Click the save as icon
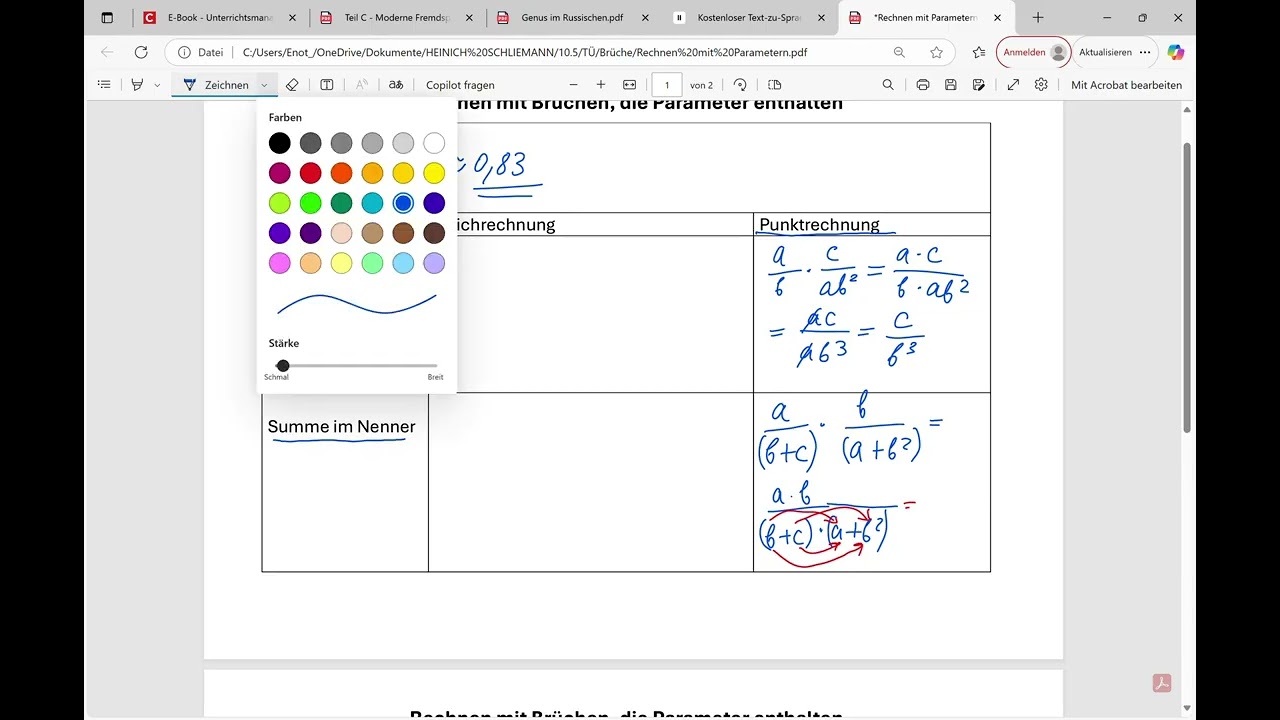Viewport: 1280px width, 720px height. [x=979, y=85]
